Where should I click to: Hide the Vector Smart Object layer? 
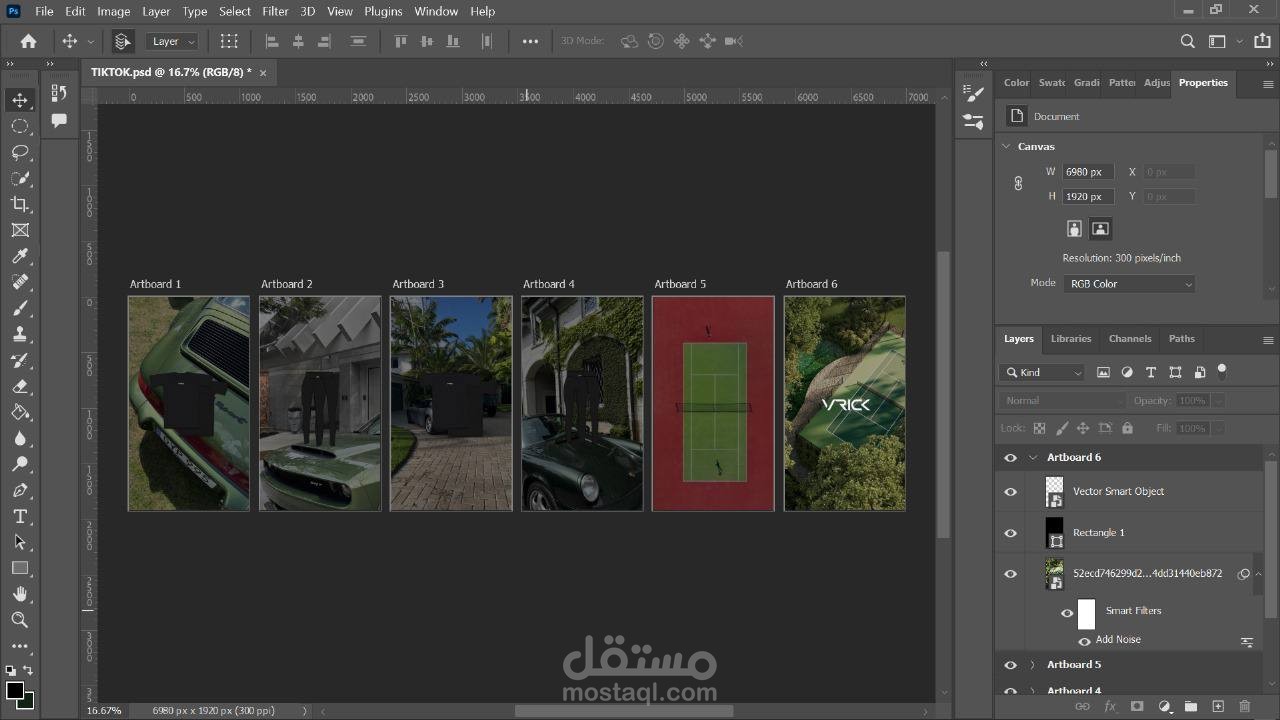pos(1010,492)
